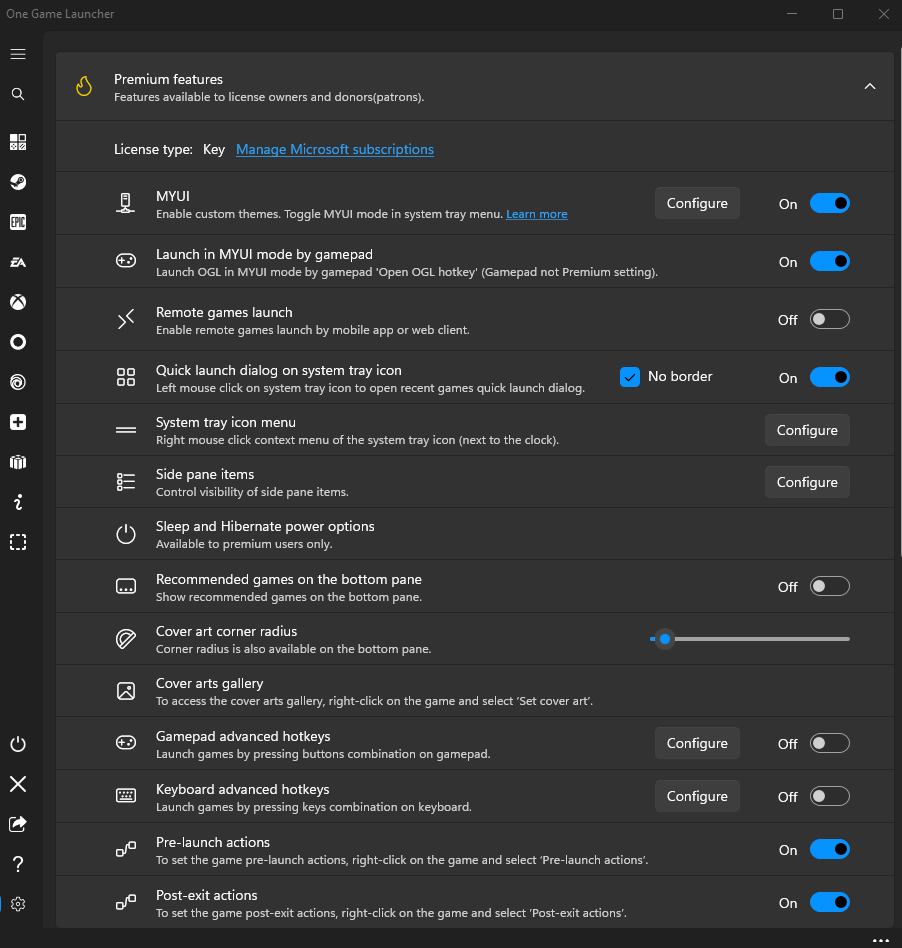The image size is (902, 948).
Task: Click the 'Premium features' header text
Action: (x=169, y=79)
